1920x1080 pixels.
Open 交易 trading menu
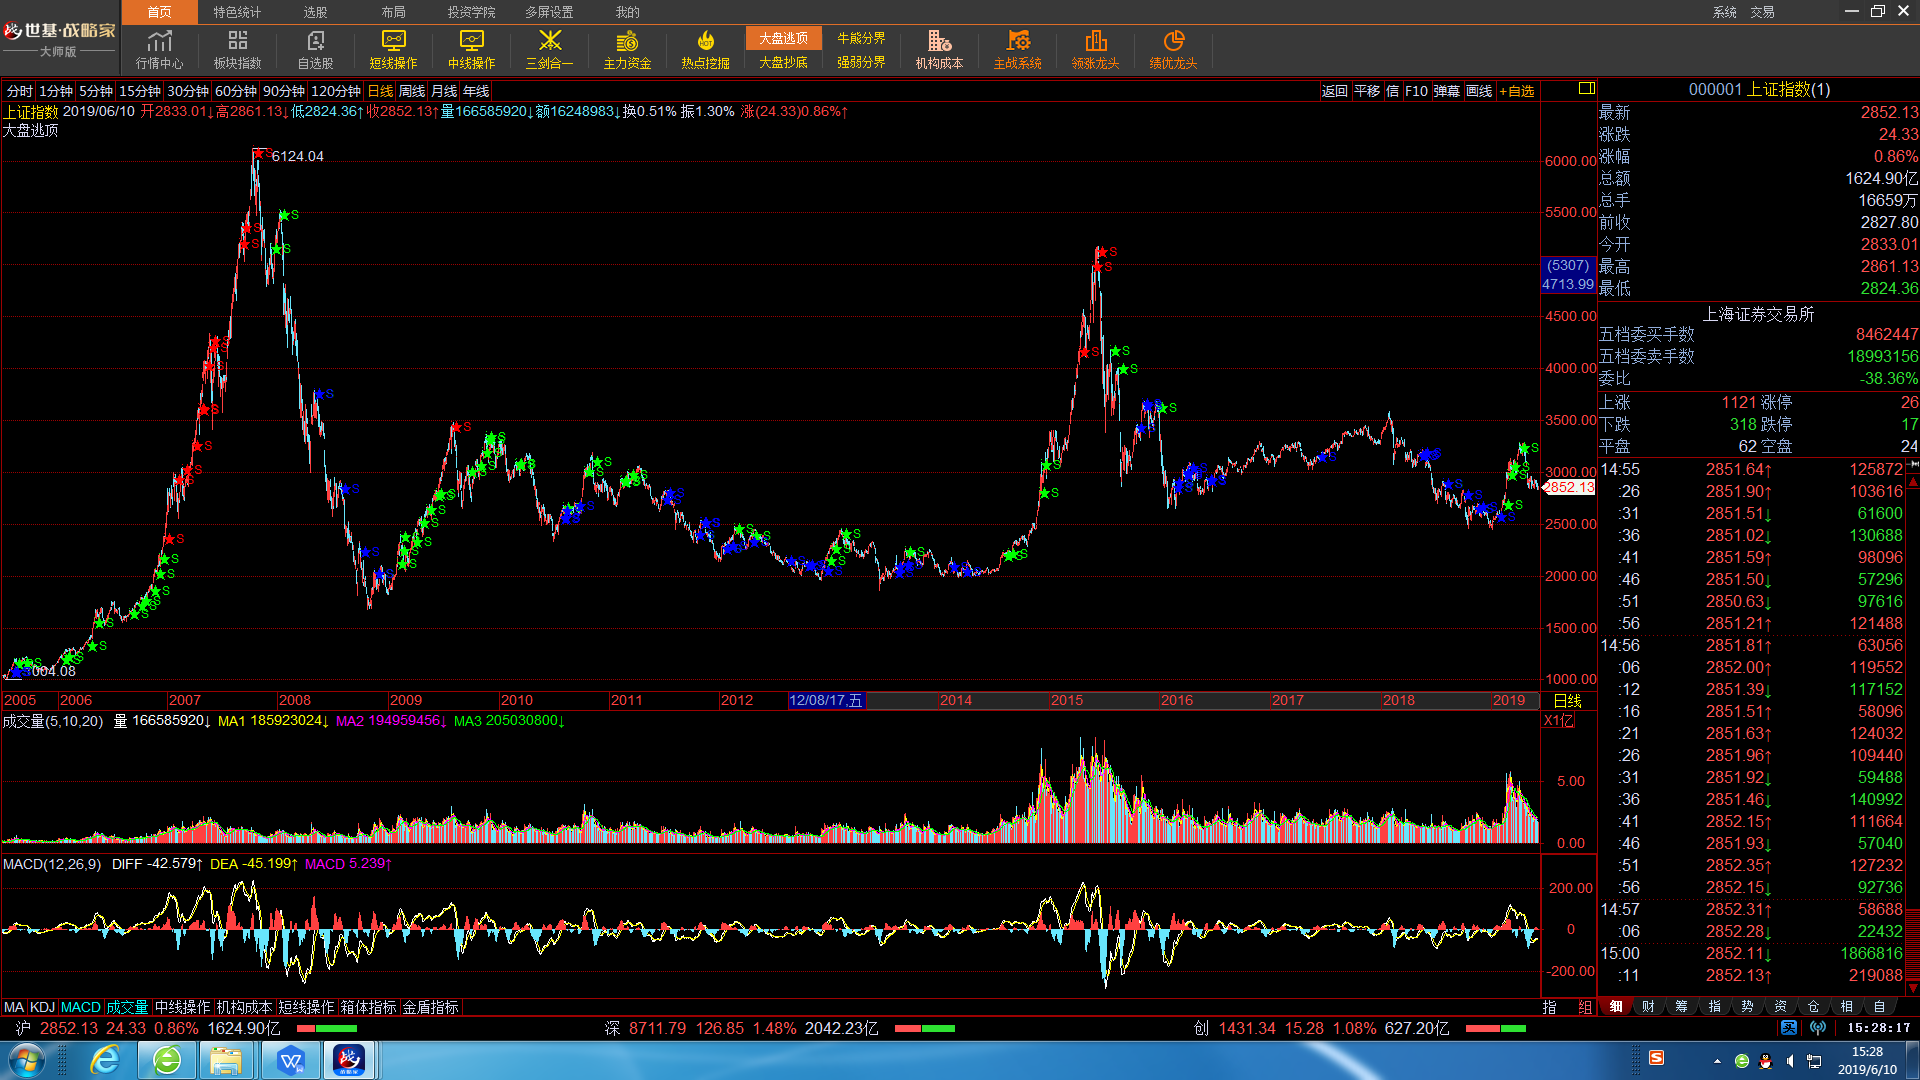[1762, 12]
